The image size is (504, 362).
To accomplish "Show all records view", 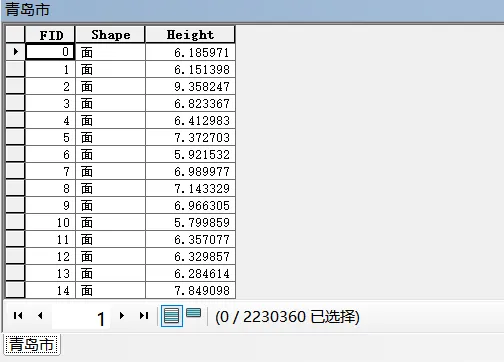I will click(172, 316).
